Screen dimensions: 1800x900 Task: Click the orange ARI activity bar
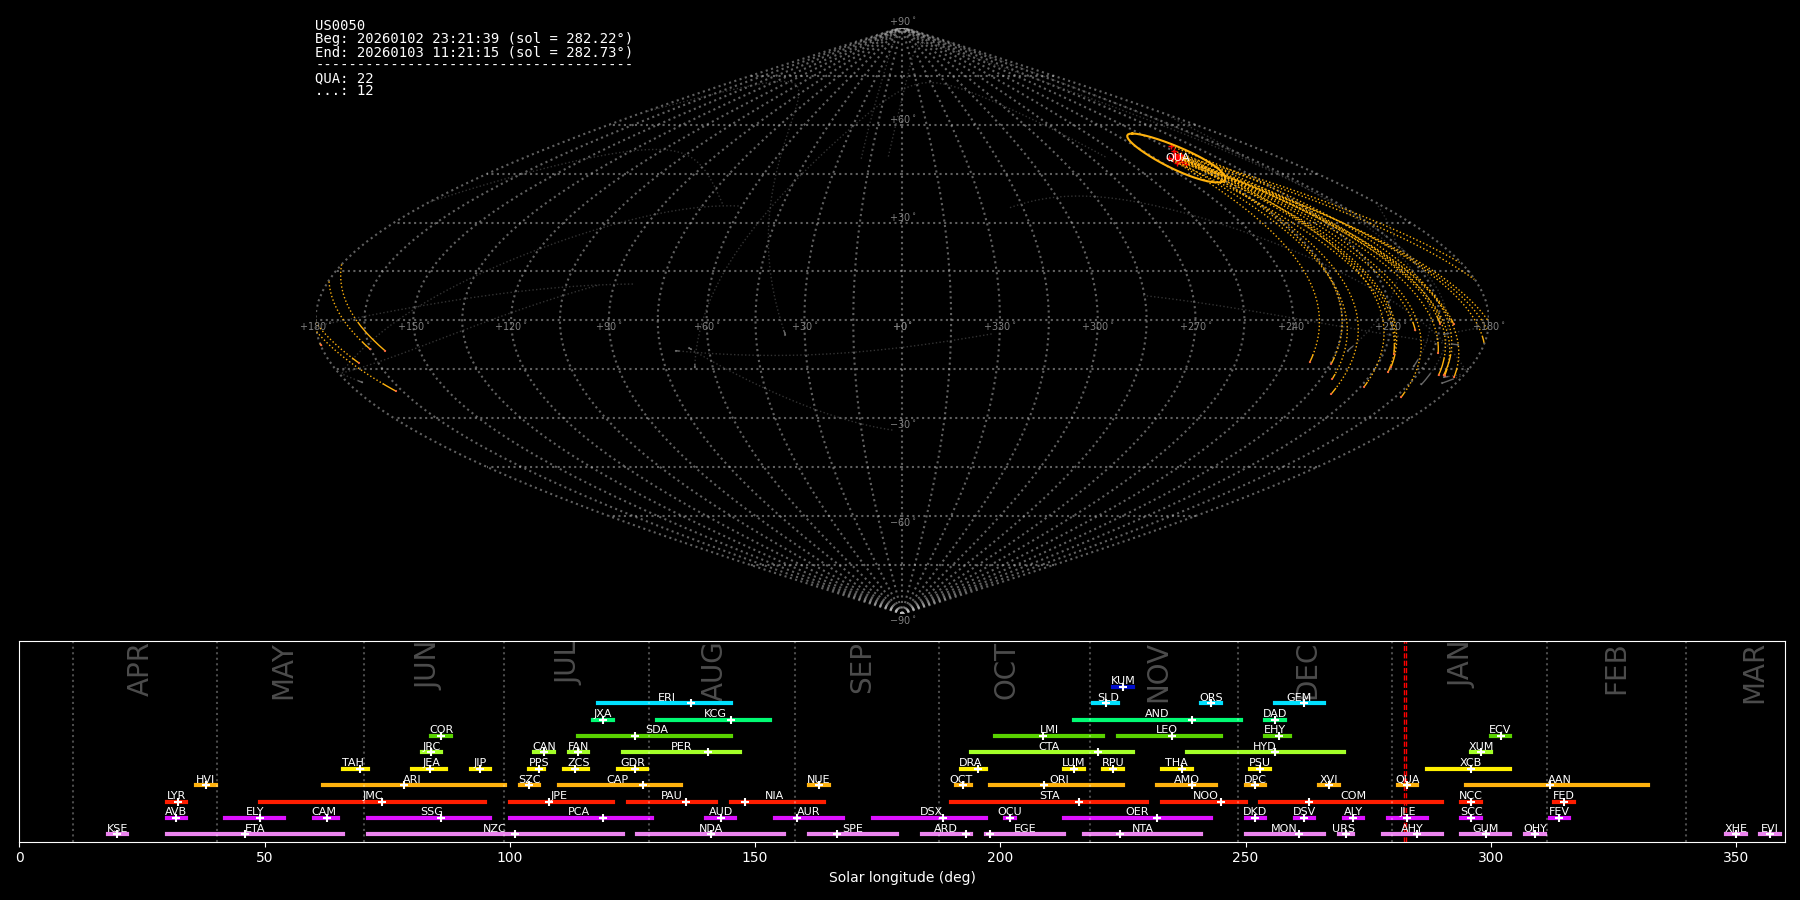point(450,785)
